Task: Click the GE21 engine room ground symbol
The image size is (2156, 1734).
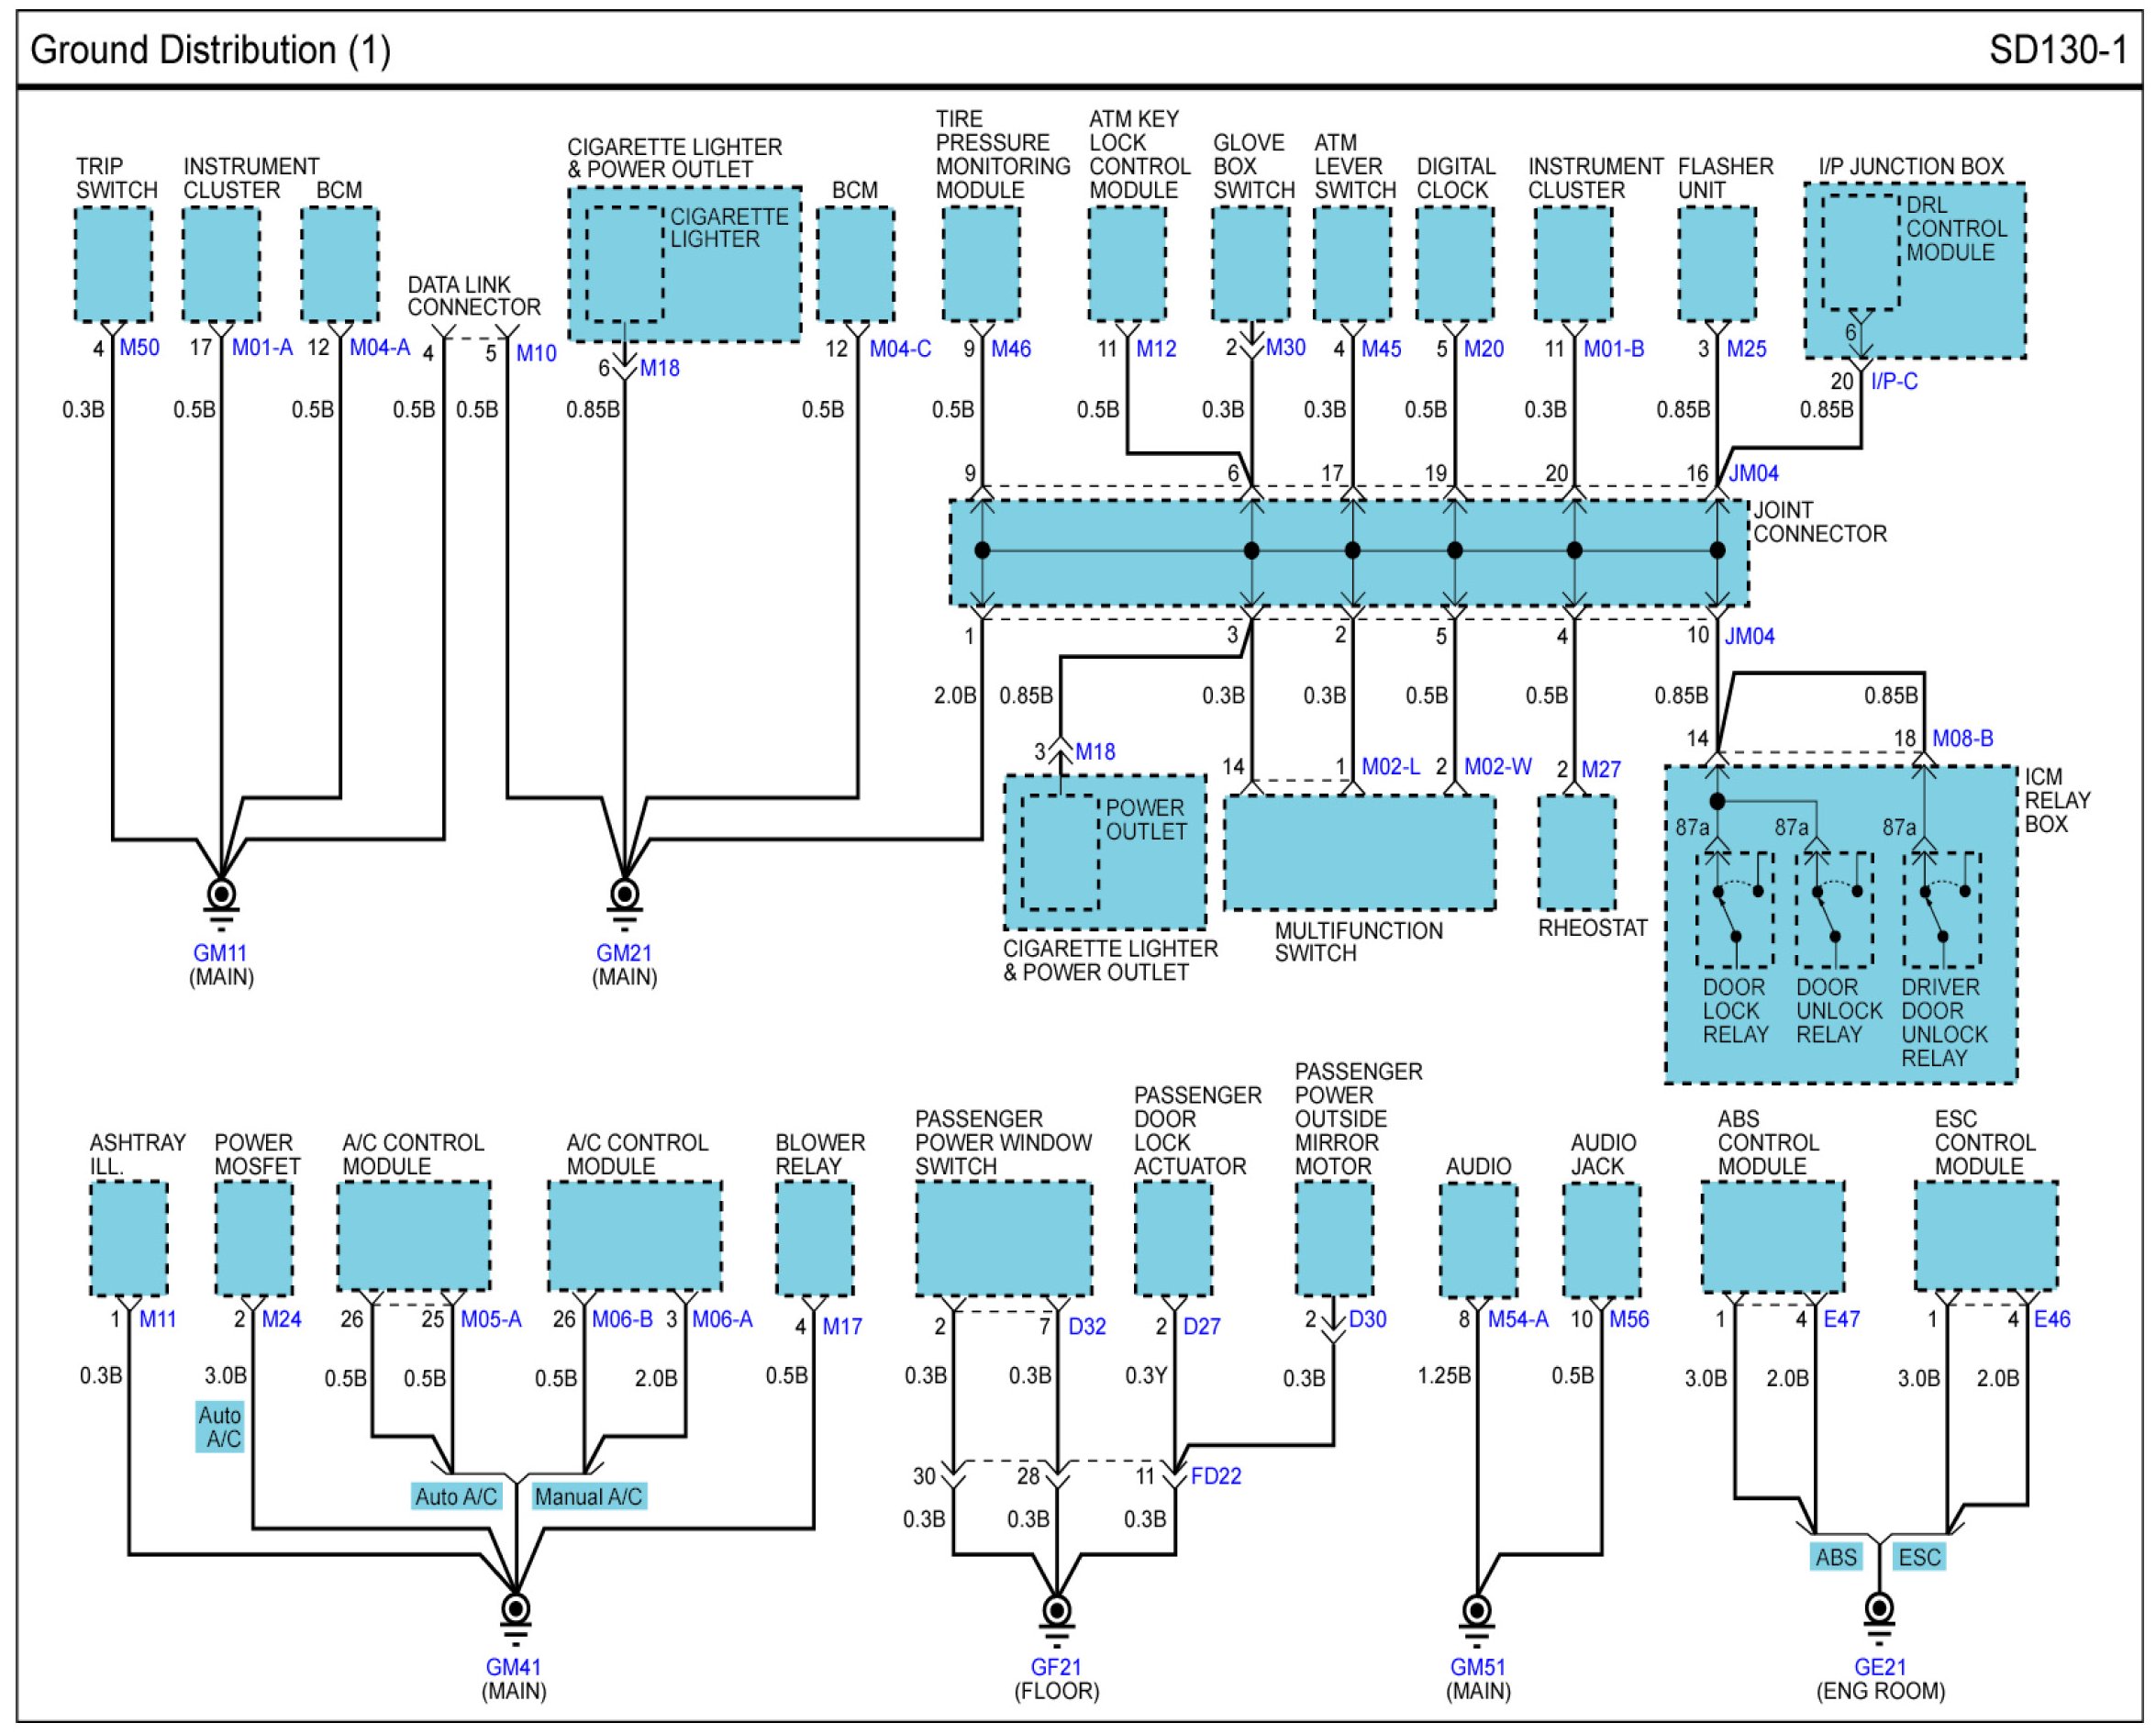Action: tap(1880, 1609)
